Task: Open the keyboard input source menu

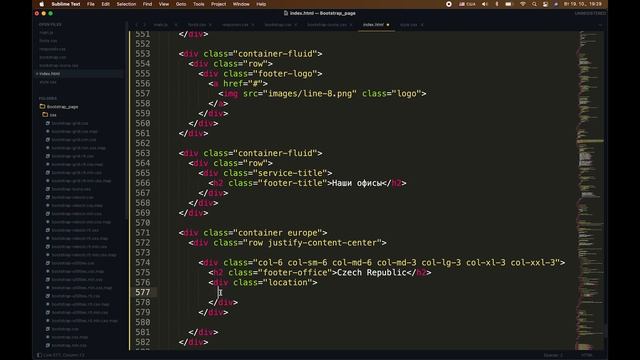Action: pyautogui.click(x=467, y=4)
